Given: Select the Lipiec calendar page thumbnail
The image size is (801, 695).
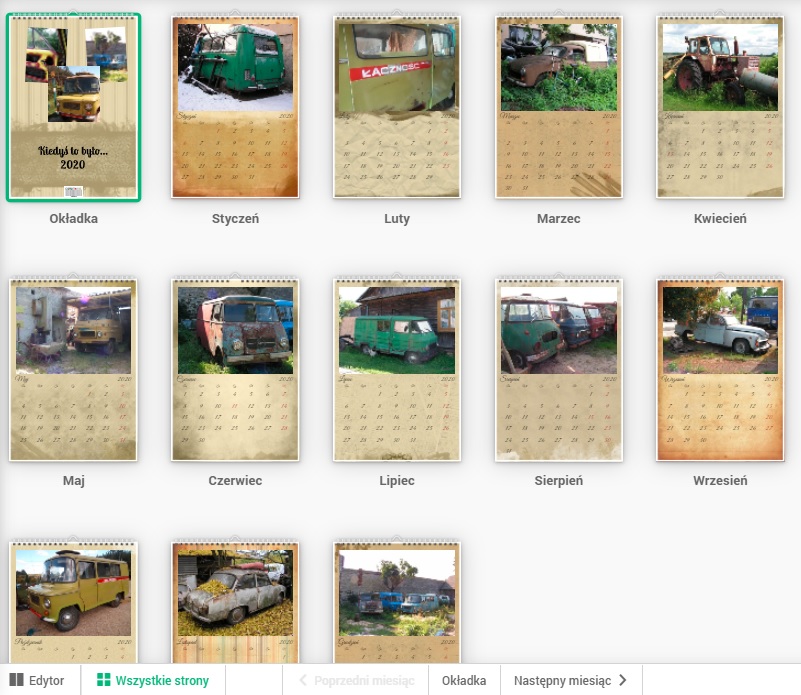Looking at the screenshot, I should [x=396, y=370].
